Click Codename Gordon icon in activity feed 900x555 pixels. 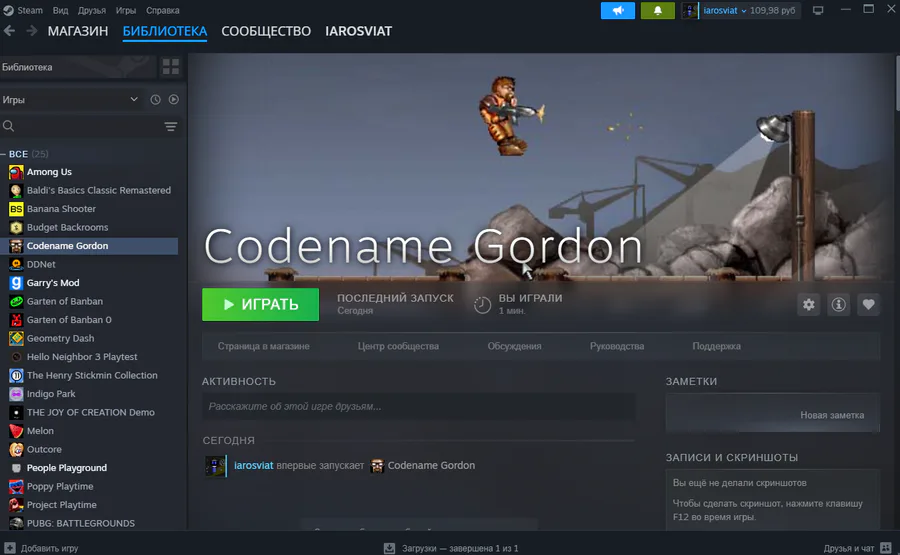(x=377, y=465)
